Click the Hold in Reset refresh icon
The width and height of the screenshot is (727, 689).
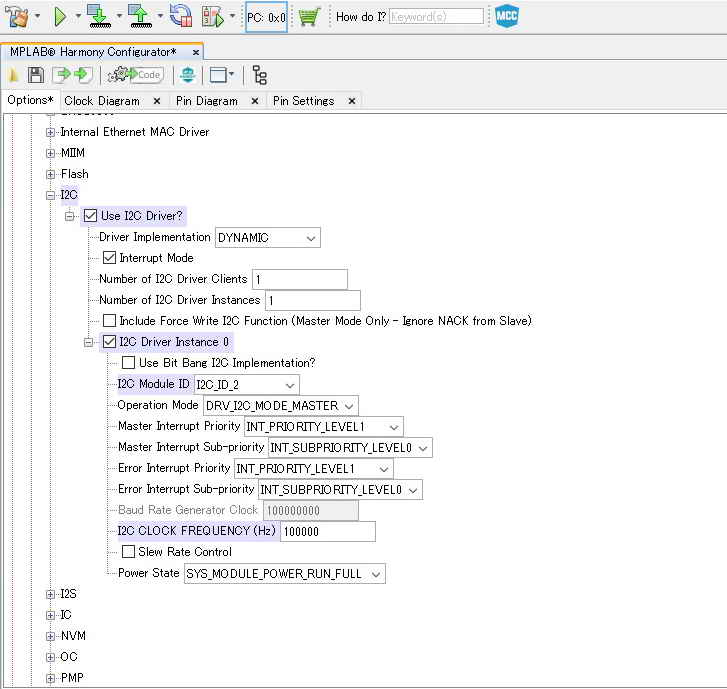pyautogui.click(x=181, y=16)
